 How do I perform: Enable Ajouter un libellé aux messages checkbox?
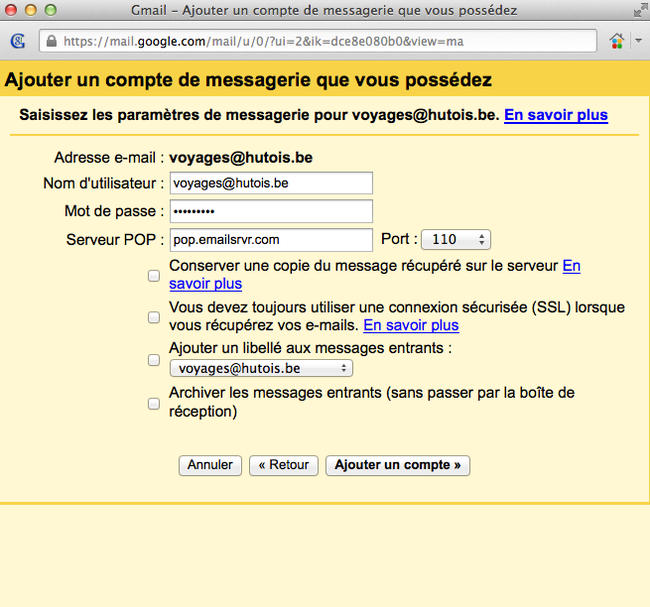tap(154, 360)
